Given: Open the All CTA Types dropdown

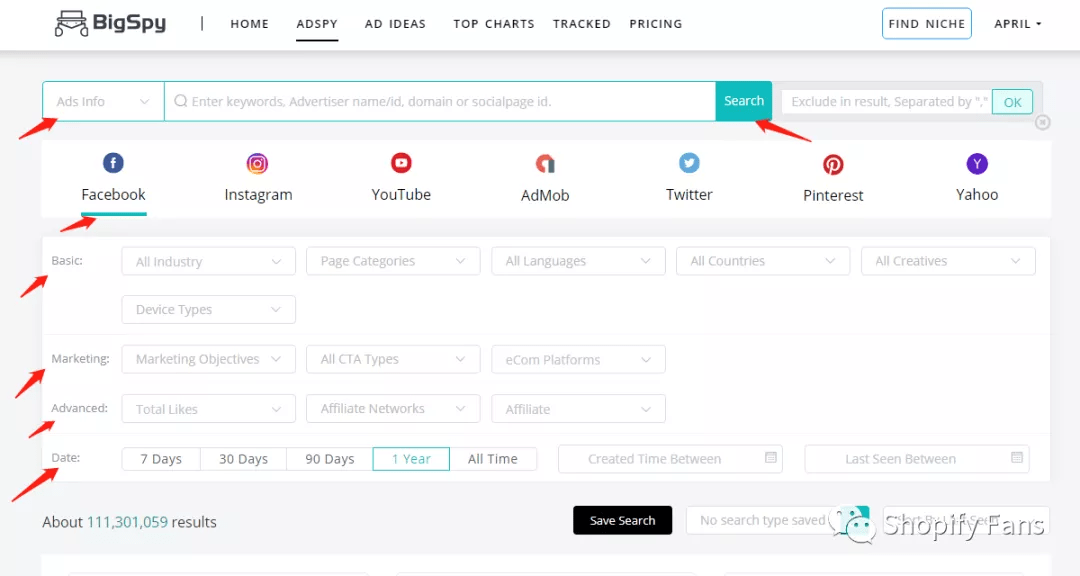Looking at the screenshot, I should pos(393,359).
